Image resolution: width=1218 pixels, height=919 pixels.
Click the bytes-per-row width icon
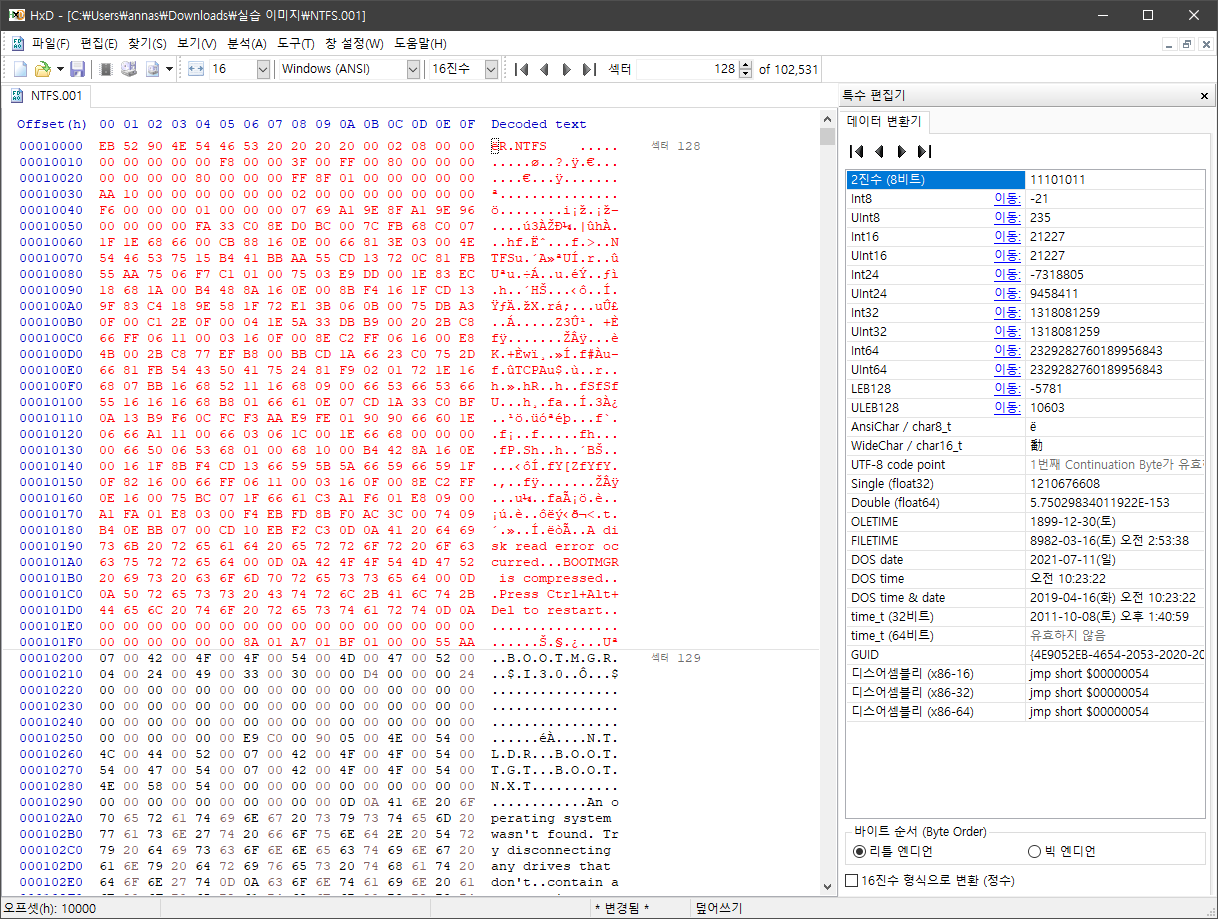(196, 69)
